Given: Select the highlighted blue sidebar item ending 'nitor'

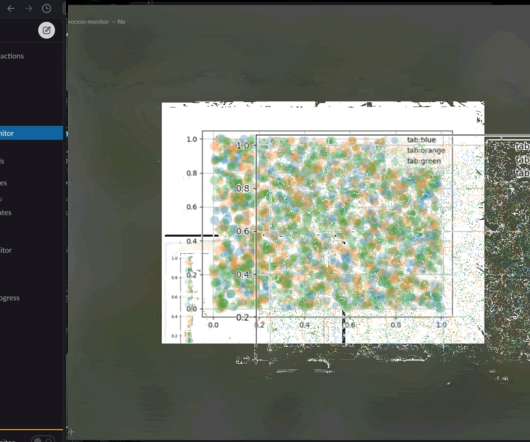Looking at the screenshot, I should pos(31,133).
